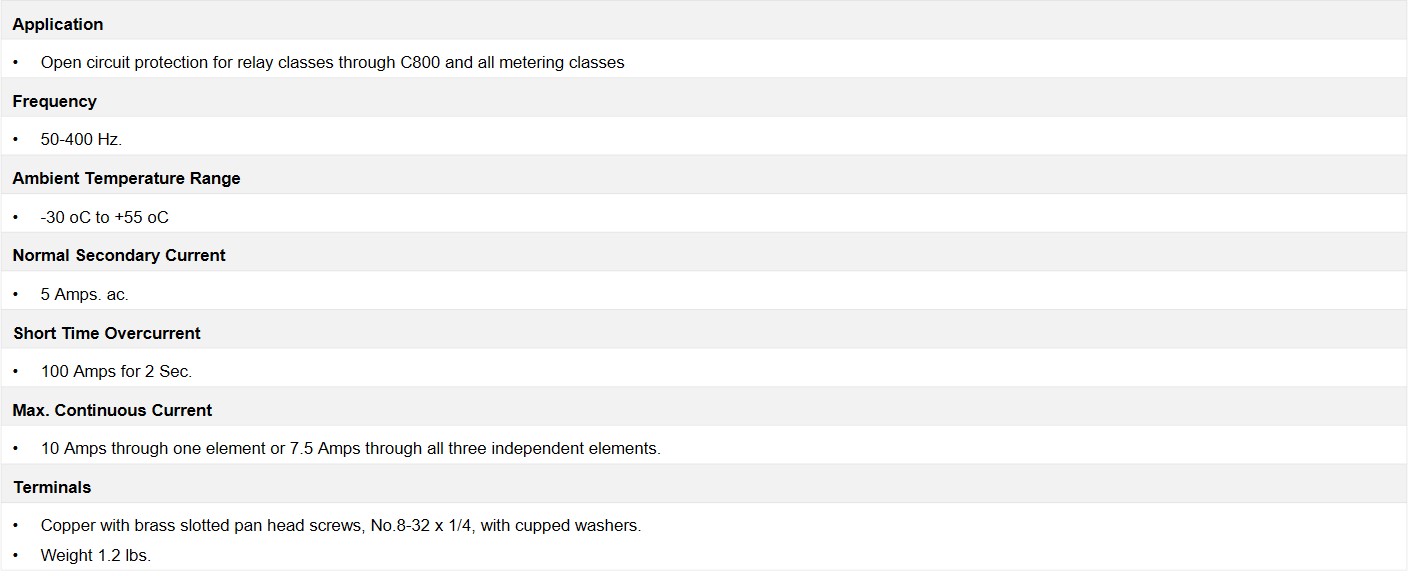Click the Weight 1.2 lbs. line

[96, 555]
